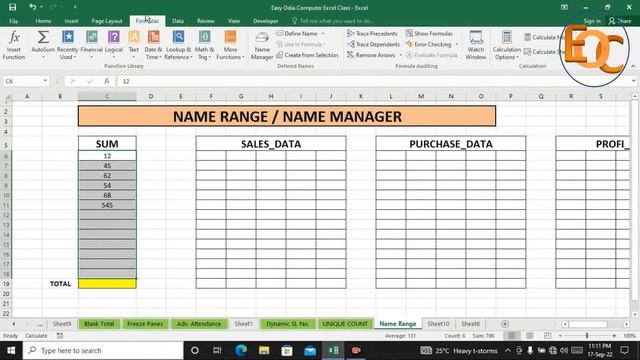The image size is (640, 360).
Task: Click Trace Precedents
Action: (x=372, y=33)
